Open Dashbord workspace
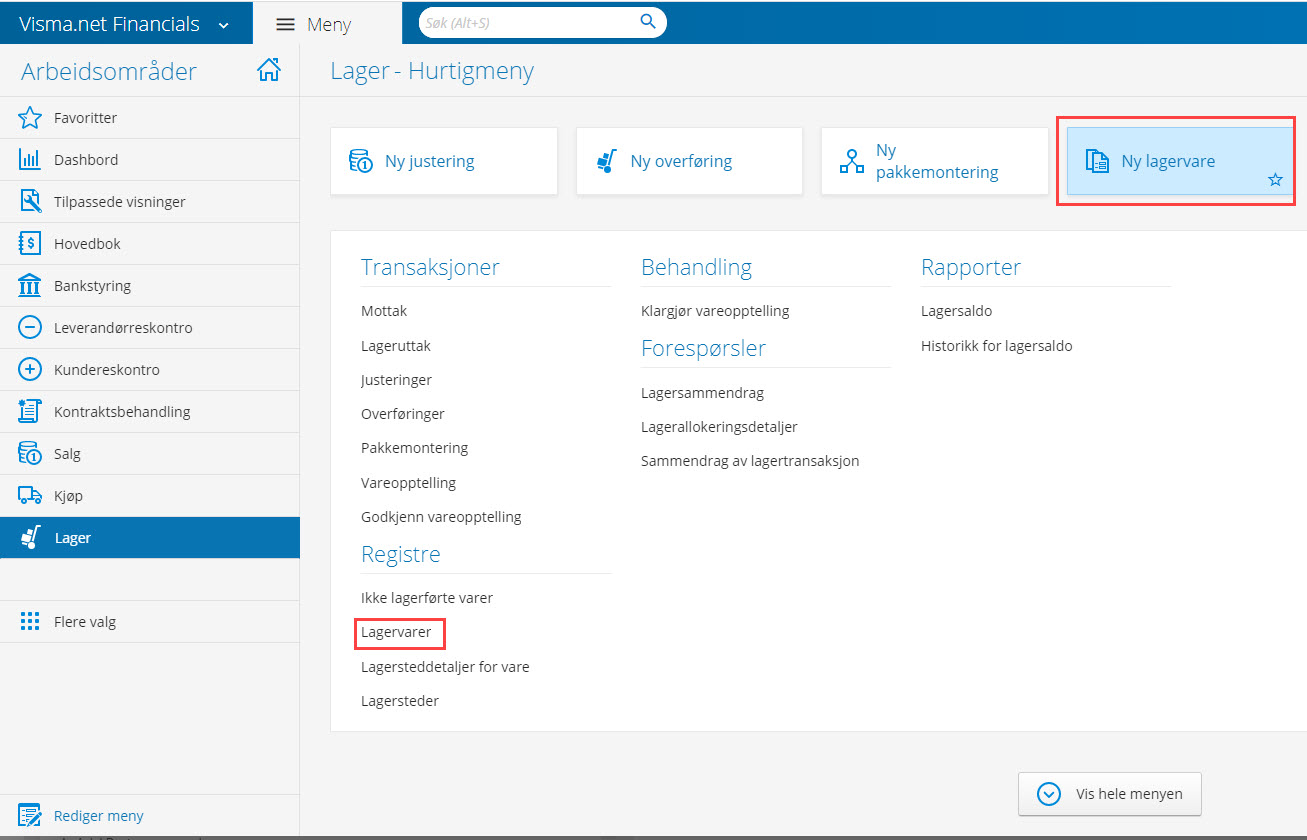The width and height of the screenshot is (1307, 840). pyautogui.click(x=150, y=160)
